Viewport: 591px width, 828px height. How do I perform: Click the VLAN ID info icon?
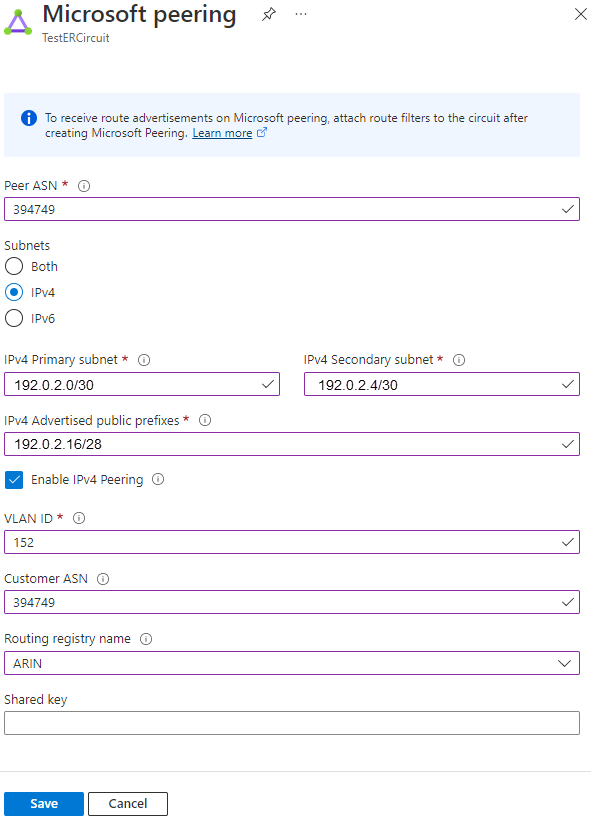pos(79,518)
